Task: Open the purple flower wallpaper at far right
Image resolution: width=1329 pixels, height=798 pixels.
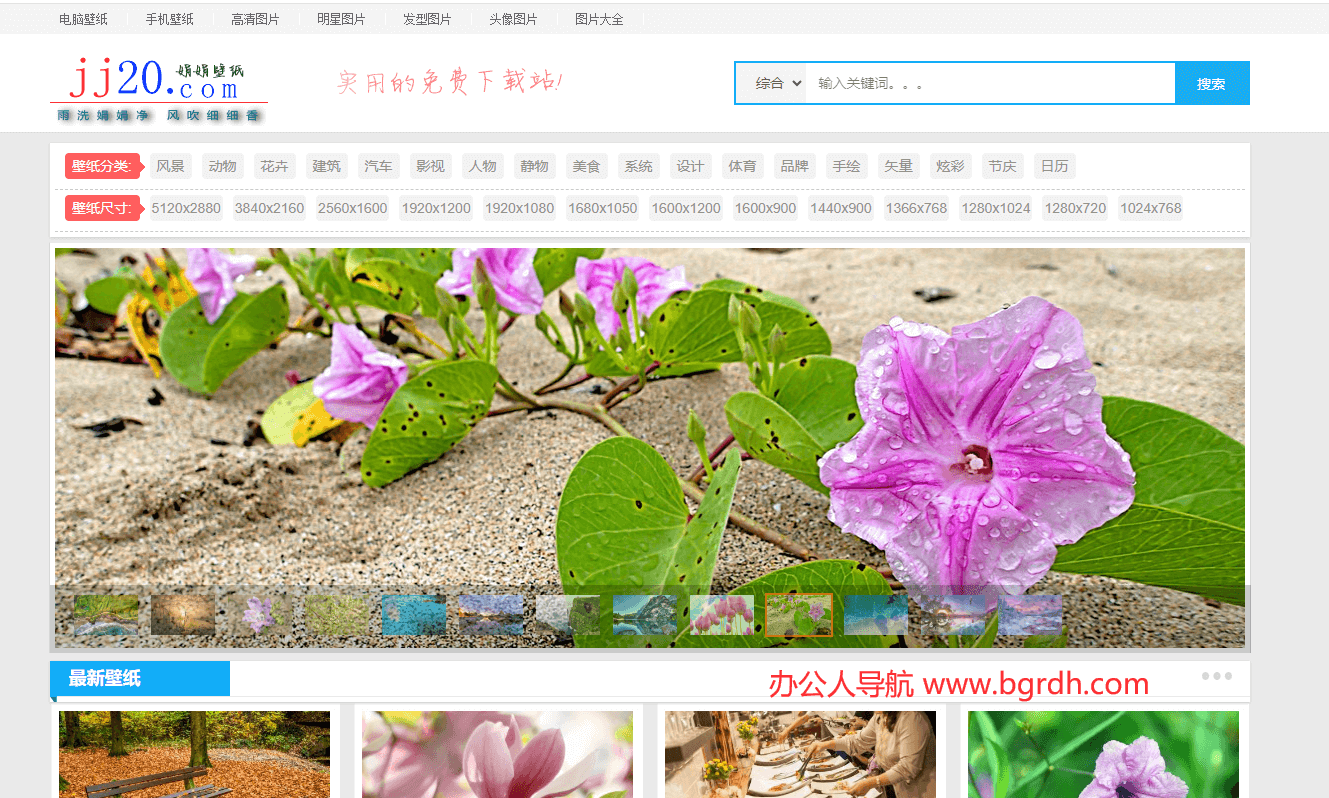Action: (x=1103, y=754)
